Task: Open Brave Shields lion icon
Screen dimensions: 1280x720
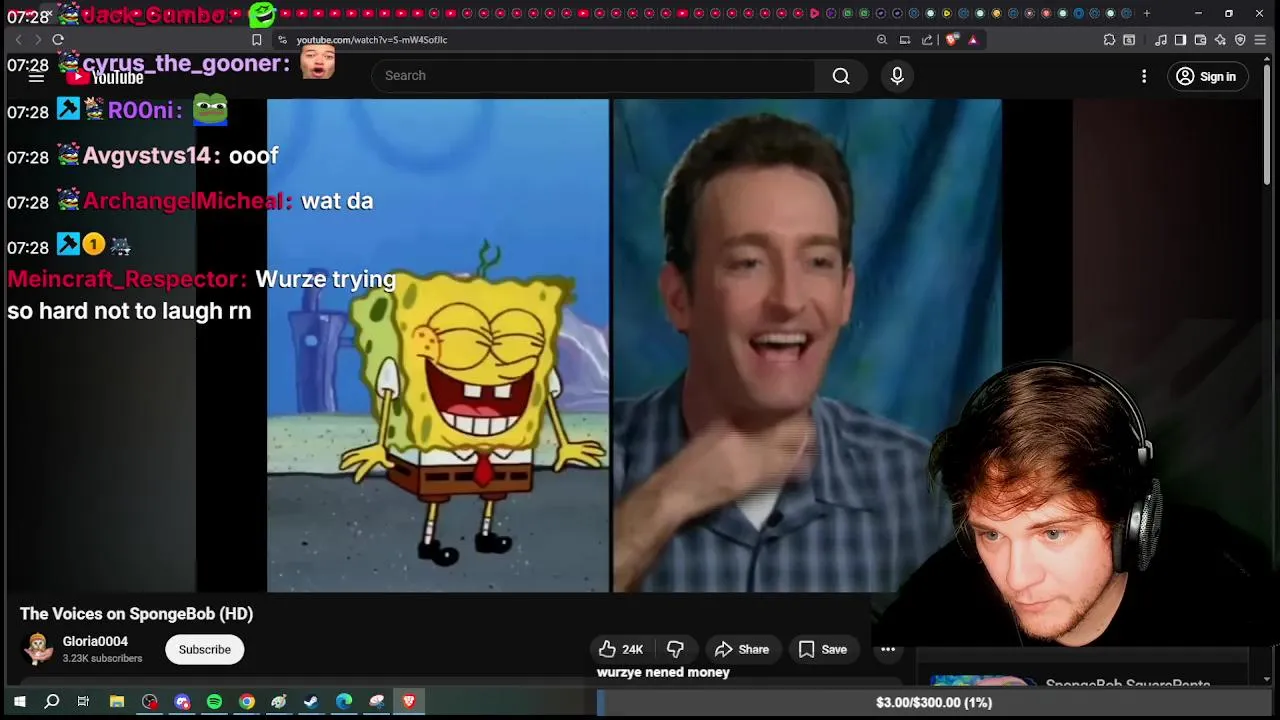Action: click(x=951, y=40)
